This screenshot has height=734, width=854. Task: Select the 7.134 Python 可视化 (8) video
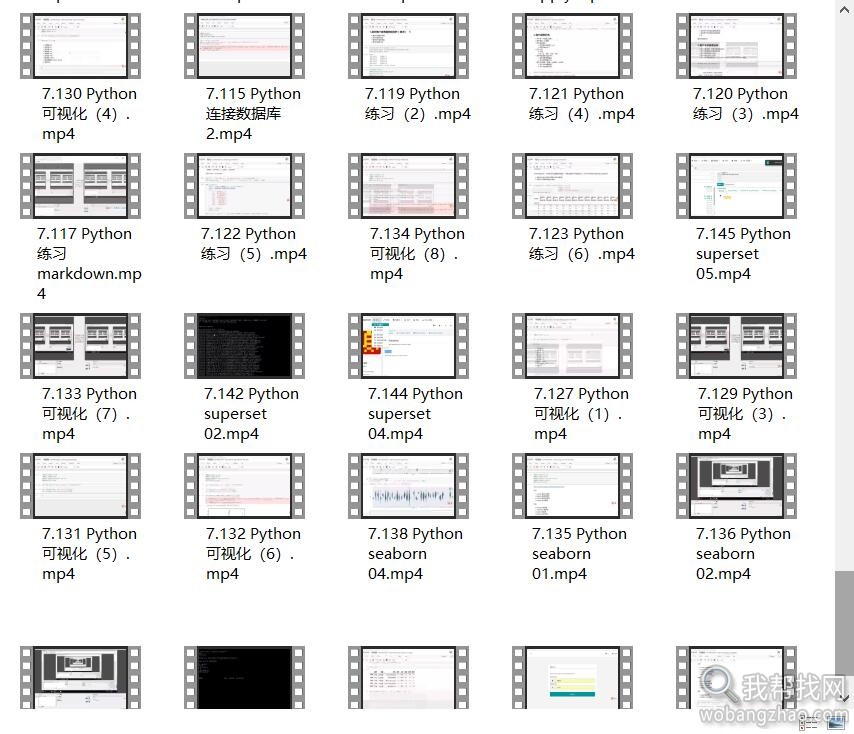[408, 186]
